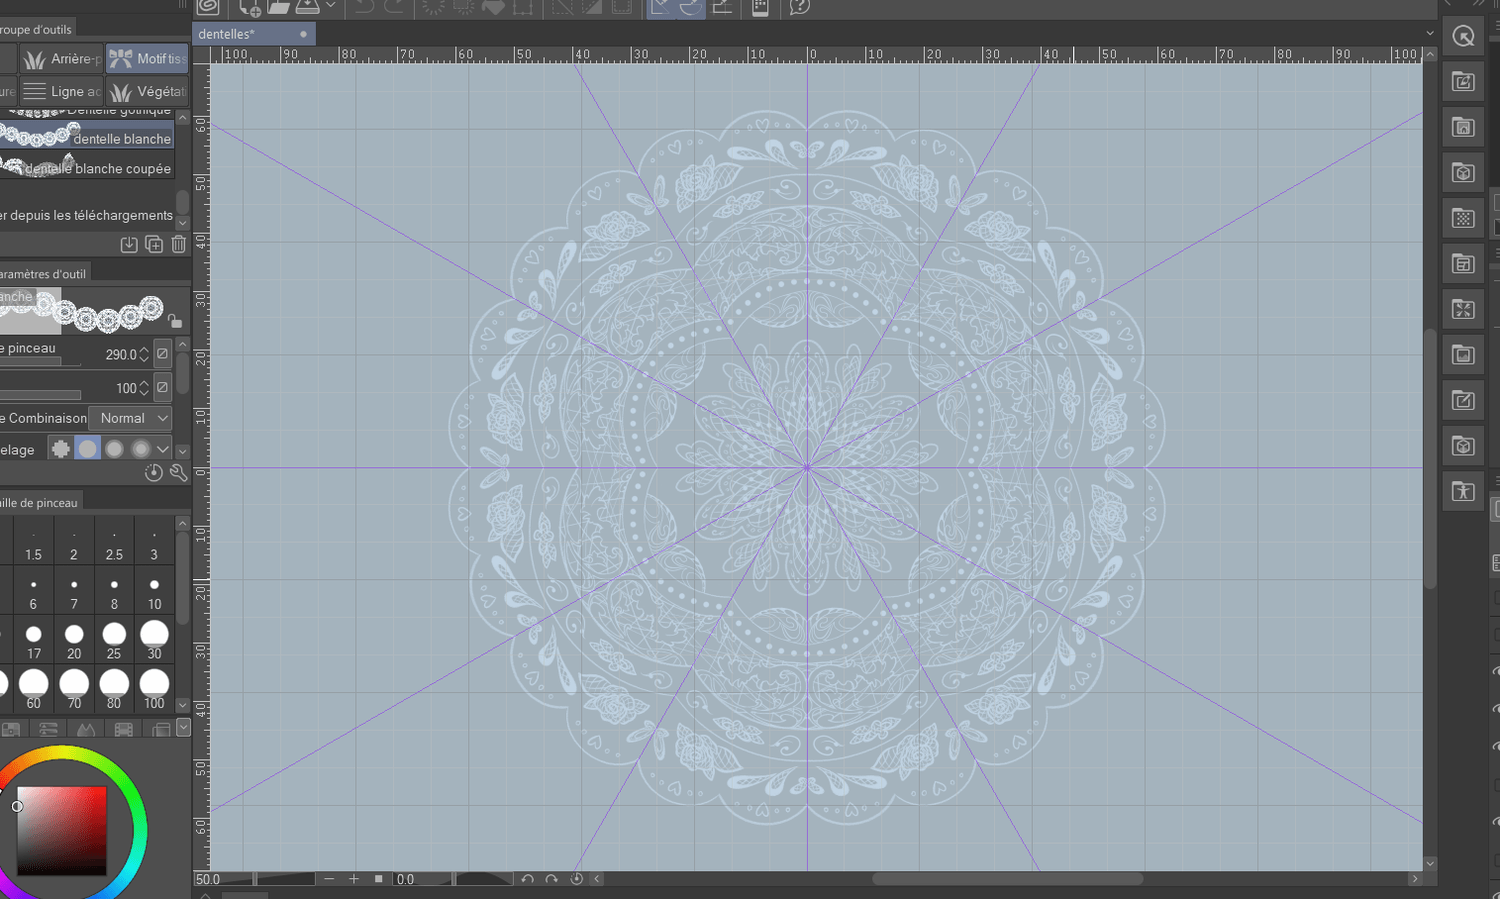Screen dimensions: 1500x899
Task: Undo the last action
Action: pos(364,7)
